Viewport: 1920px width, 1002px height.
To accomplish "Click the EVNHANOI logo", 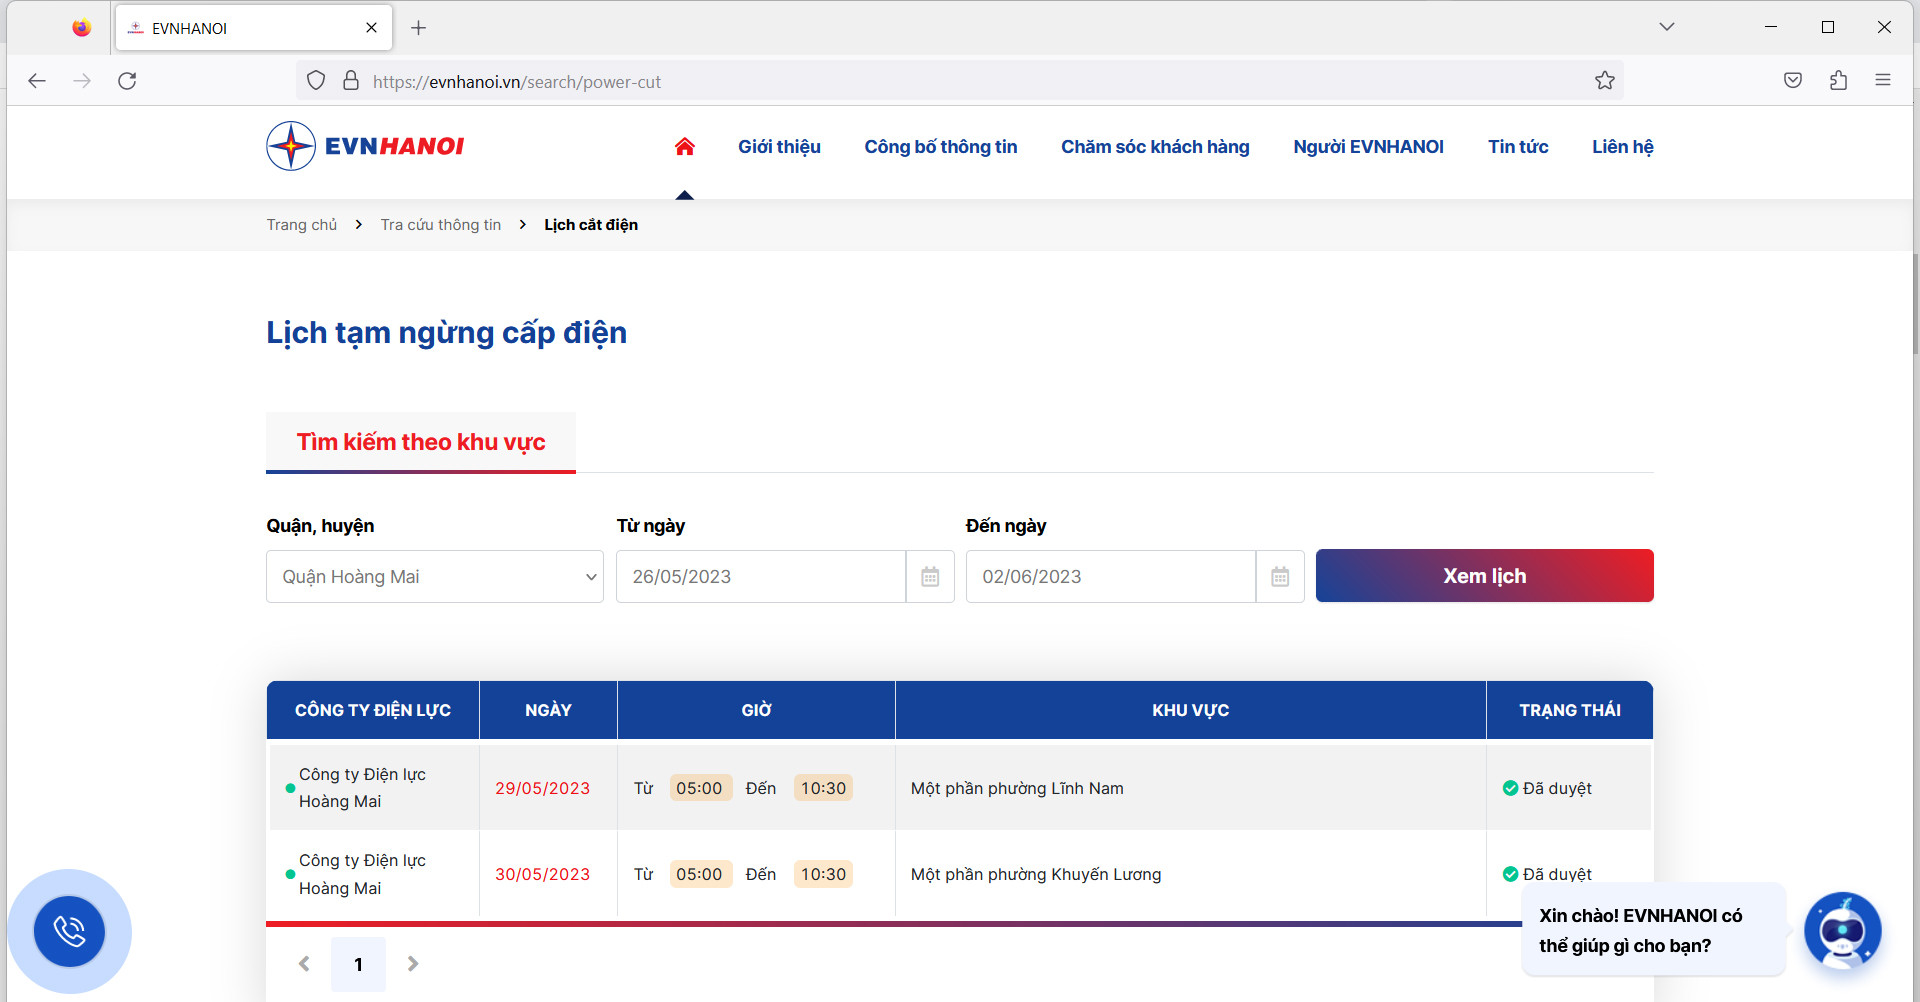I will coord(365,146).
